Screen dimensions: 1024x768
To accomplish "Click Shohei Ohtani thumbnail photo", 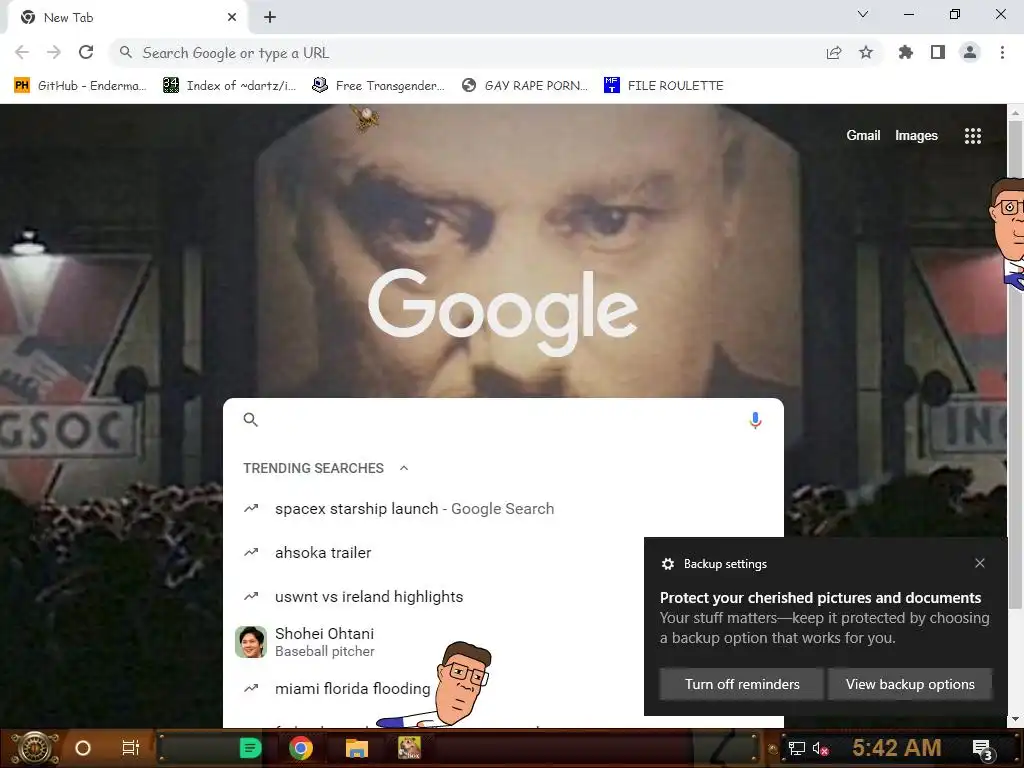I will pos(251,642).
